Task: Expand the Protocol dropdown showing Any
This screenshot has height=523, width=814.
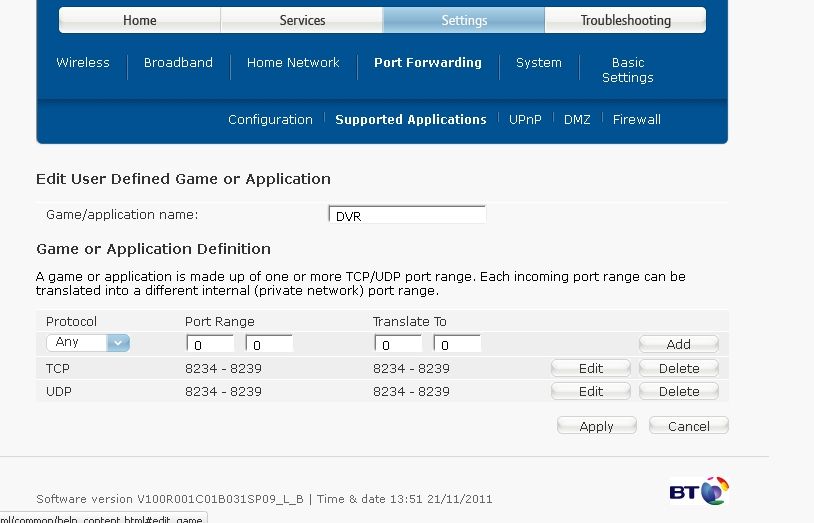Action: (x=88, y=343)
